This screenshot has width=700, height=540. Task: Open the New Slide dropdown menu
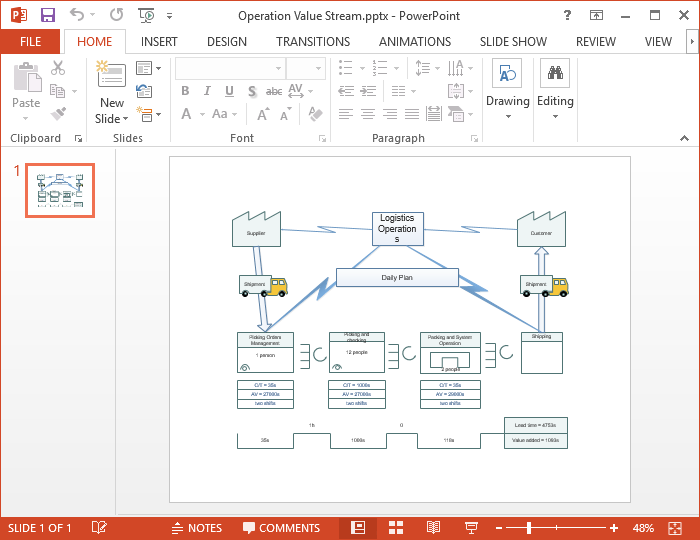[x=112, y=119]
